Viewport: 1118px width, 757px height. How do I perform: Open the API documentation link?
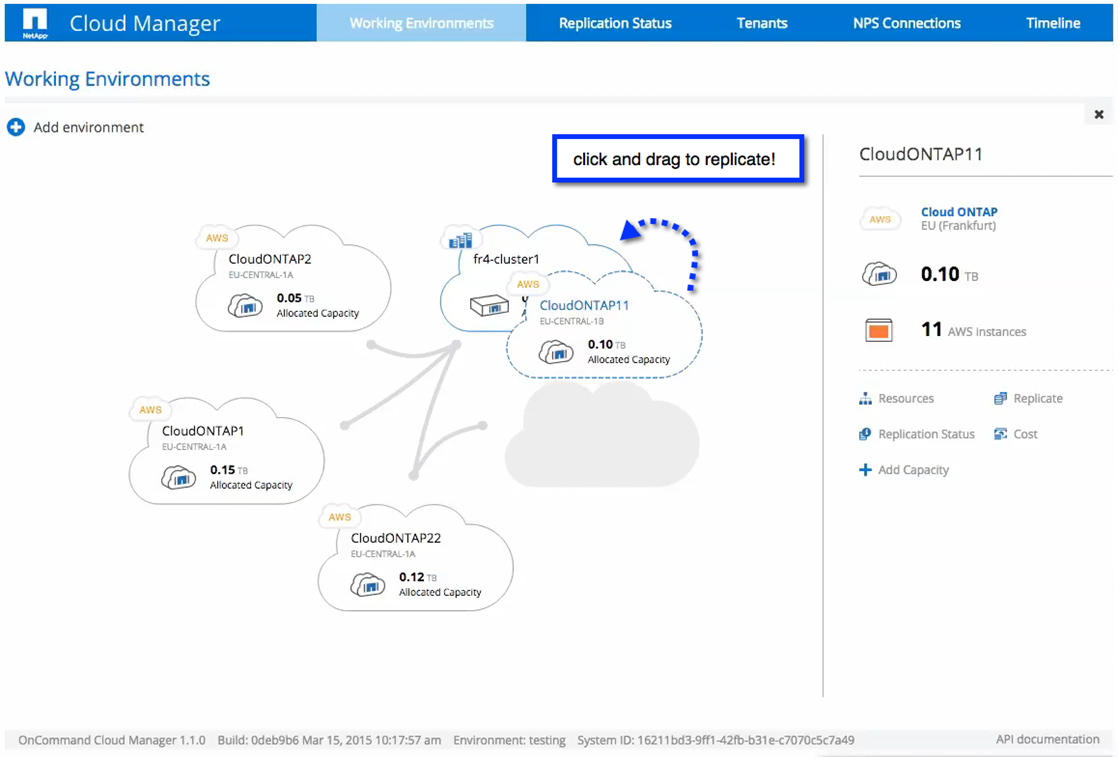1047,739
